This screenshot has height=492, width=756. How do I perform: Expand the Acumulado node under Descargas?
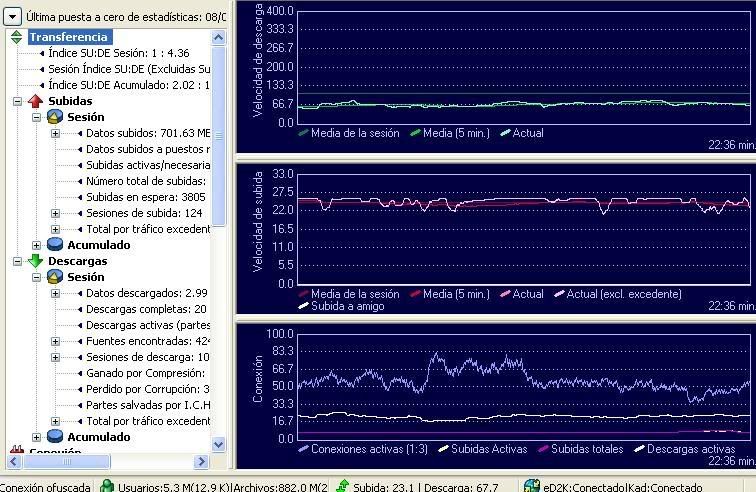click(x=36, y=437)
